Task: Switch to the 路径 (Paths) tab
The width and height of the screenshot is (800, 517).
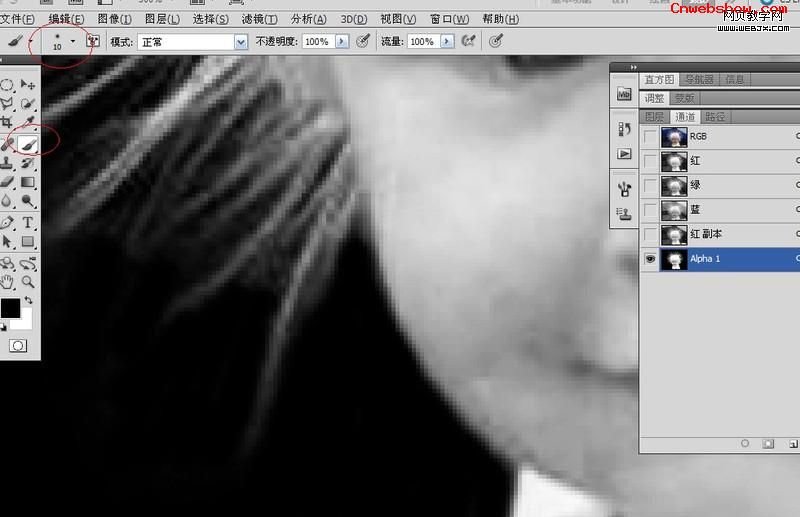Action: 715,116
